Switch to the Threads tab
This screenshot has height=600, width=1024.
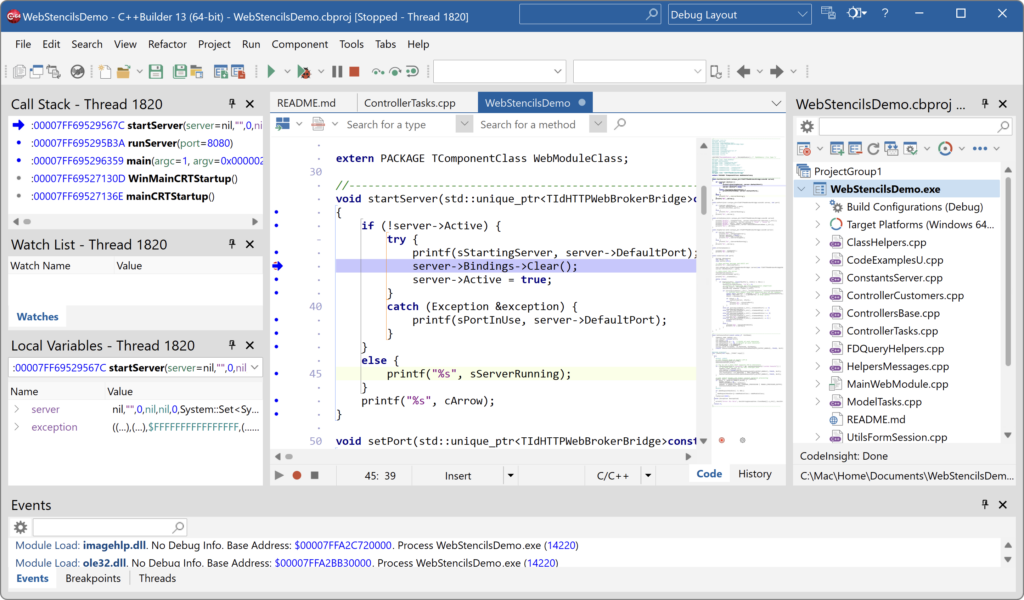point(157,578)
